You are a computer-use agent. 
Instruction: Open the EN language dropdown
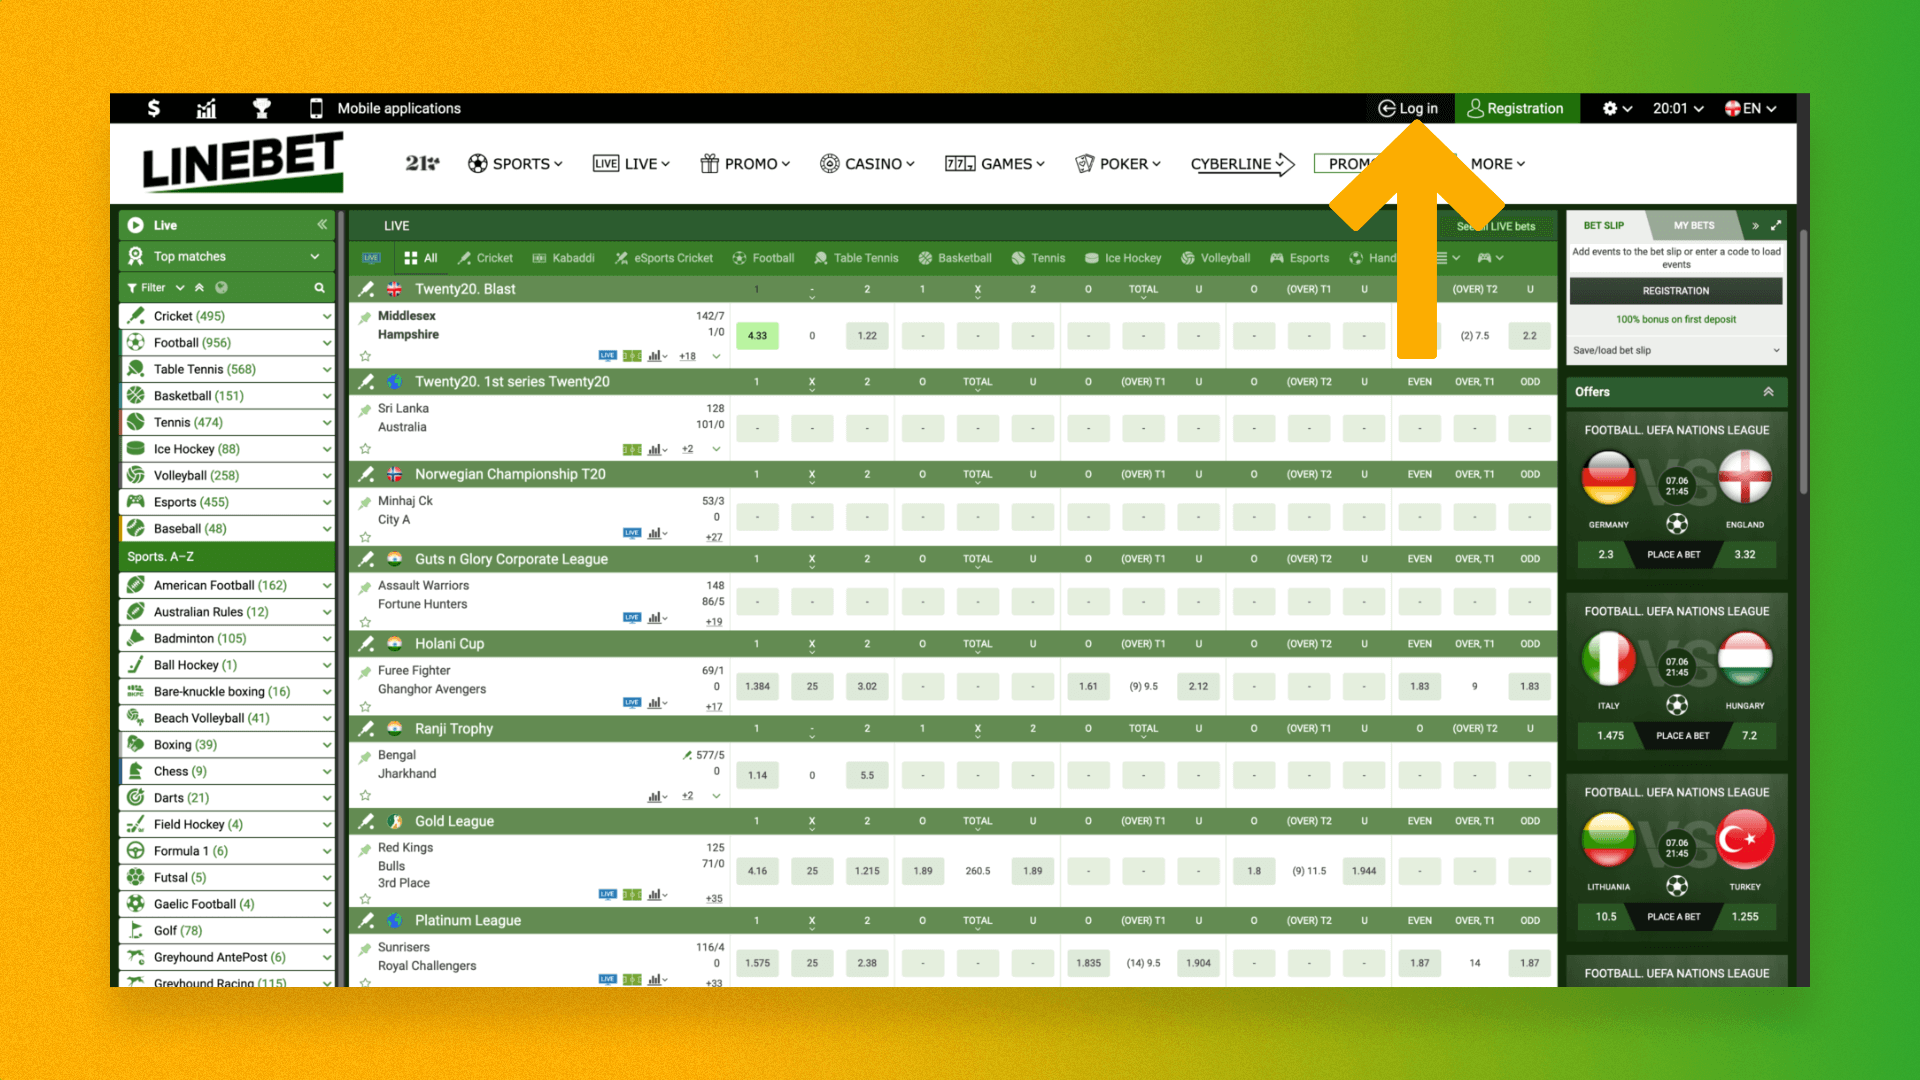pyautogui.click(x=1750, y=108)
